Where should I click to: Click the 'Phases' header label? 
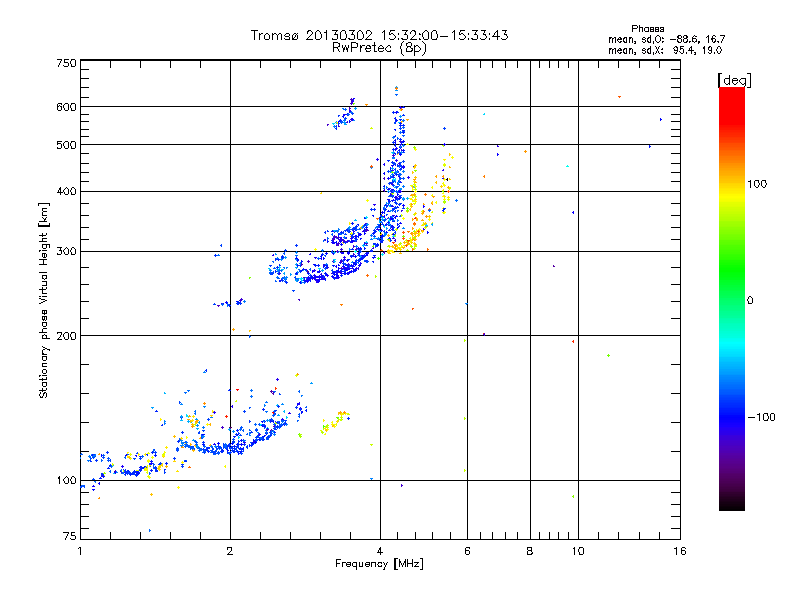(x=647, y=29)
